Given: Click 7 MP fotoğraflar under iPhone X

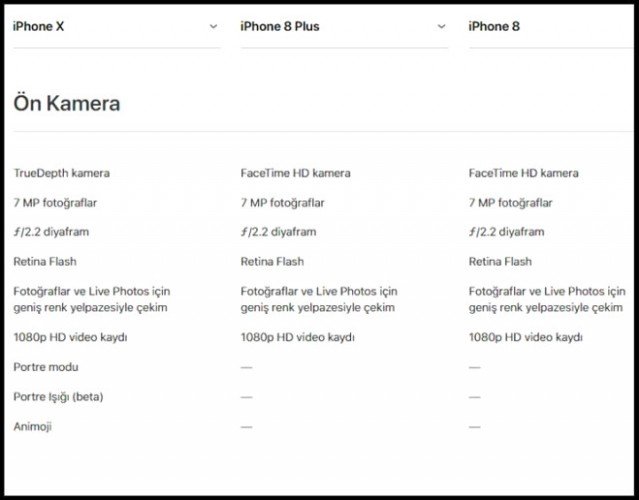Looking at the screenshot, I should (55, 203).
